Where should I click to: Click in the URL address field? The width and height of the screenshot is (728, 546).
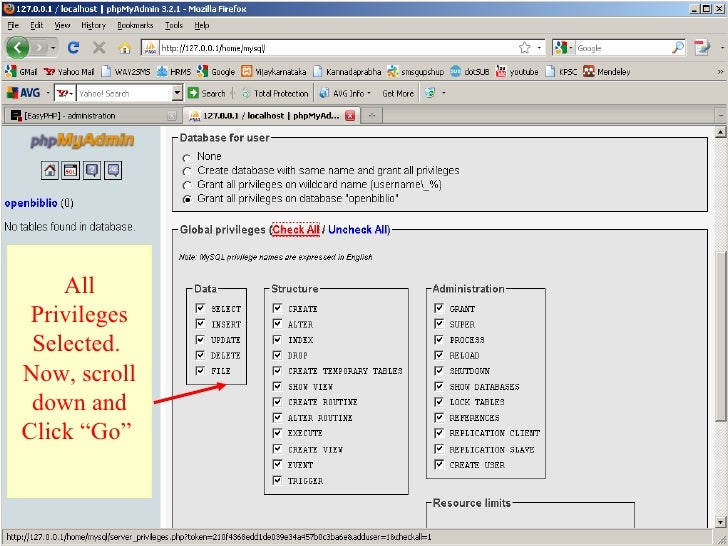[338, 47]
